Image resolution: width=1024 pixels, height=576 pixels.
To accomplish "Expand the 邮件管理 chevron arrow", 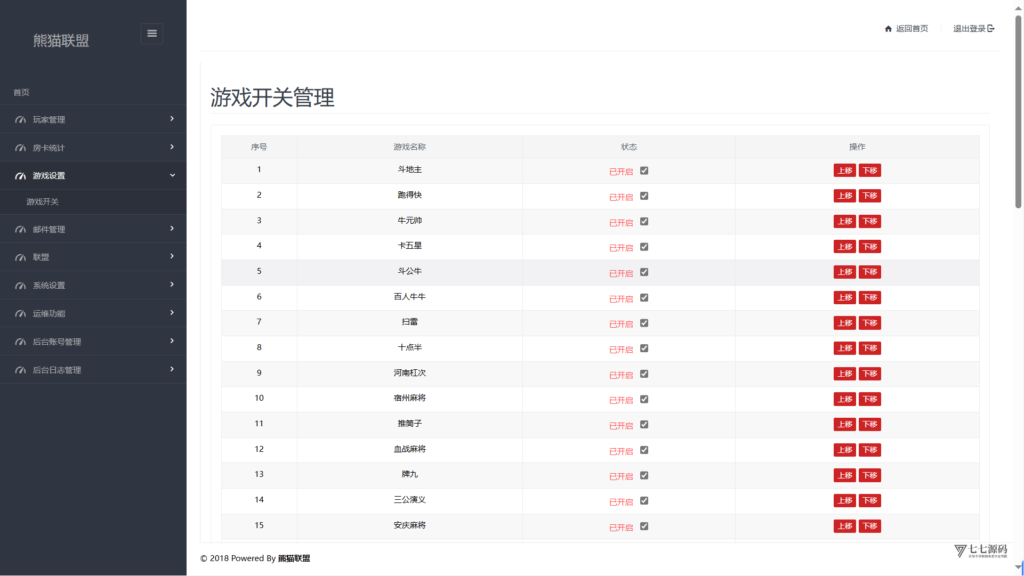I will coord(172,229).
